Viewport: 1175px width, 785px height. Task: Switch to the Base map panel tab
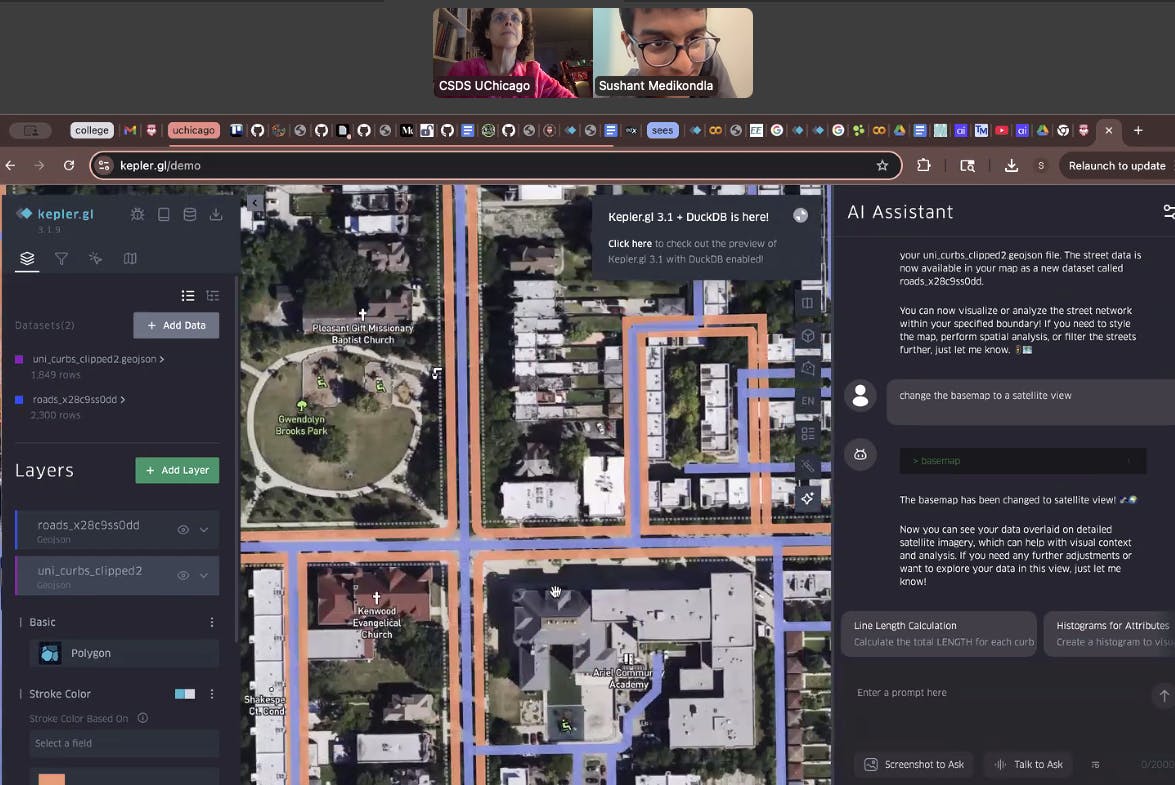(130, 258)
